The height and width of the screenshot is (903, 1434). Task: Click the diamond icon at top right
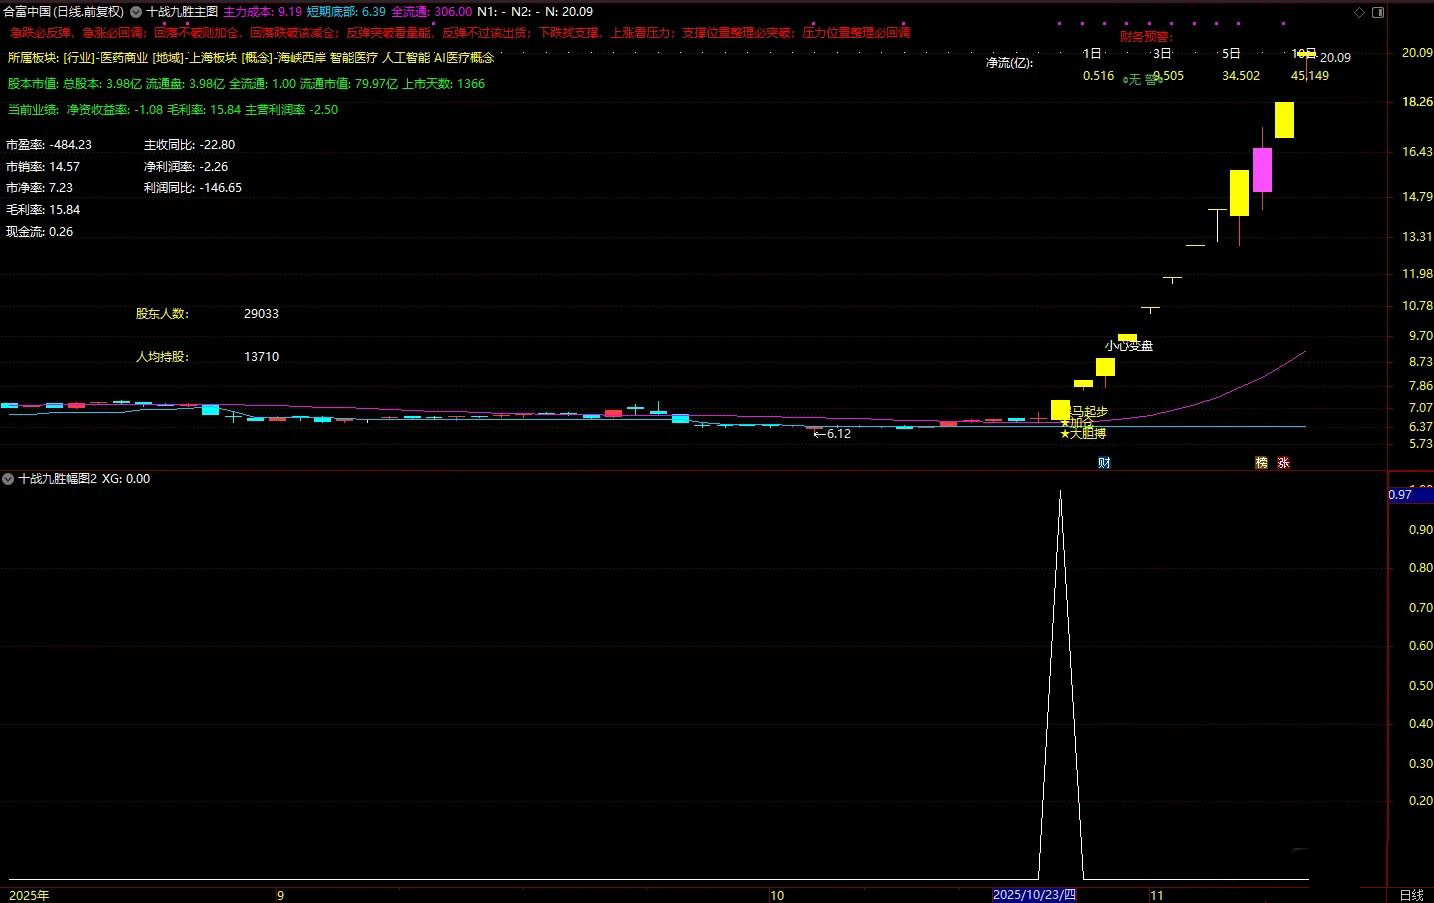(1359, 12)
